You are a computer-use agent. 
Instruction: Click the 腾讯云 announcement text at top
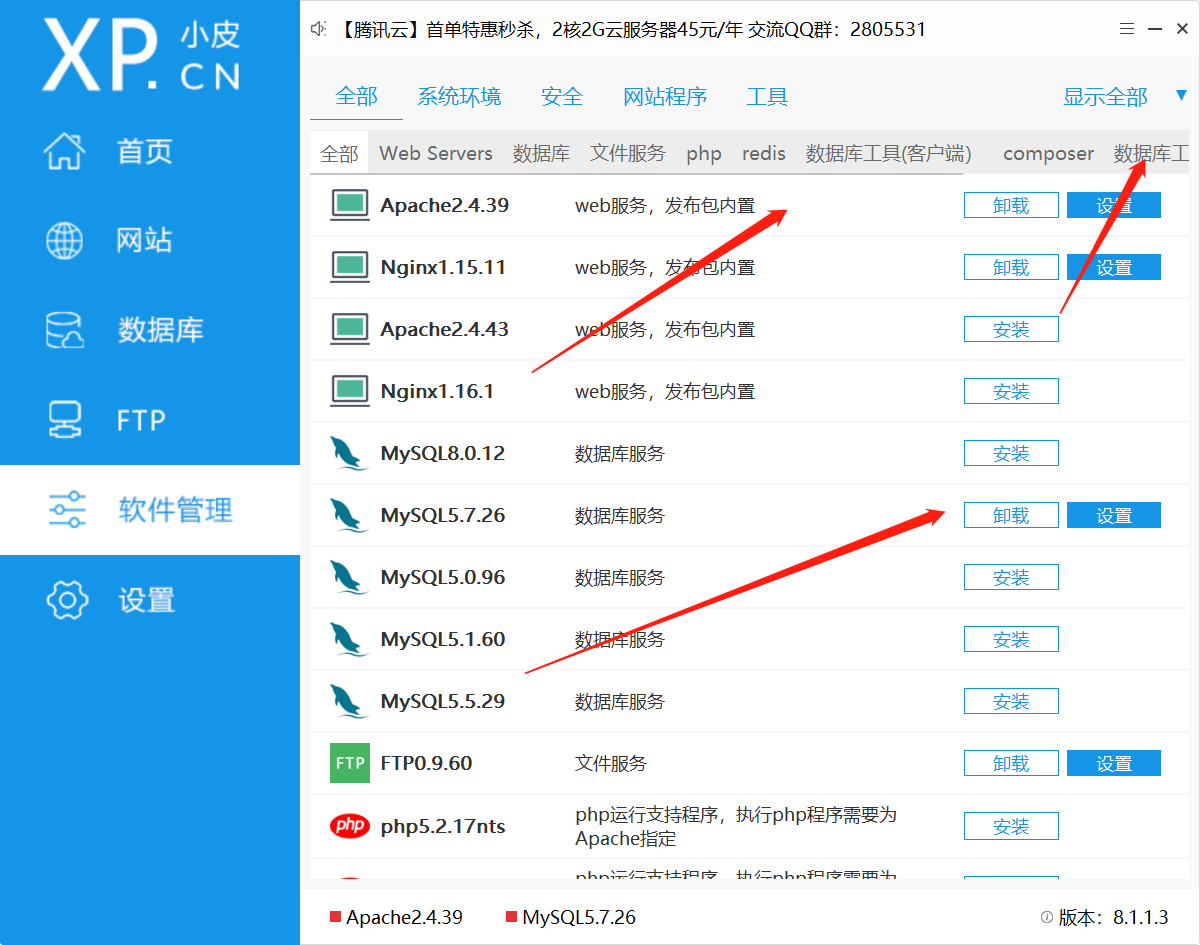click(632, 30)
